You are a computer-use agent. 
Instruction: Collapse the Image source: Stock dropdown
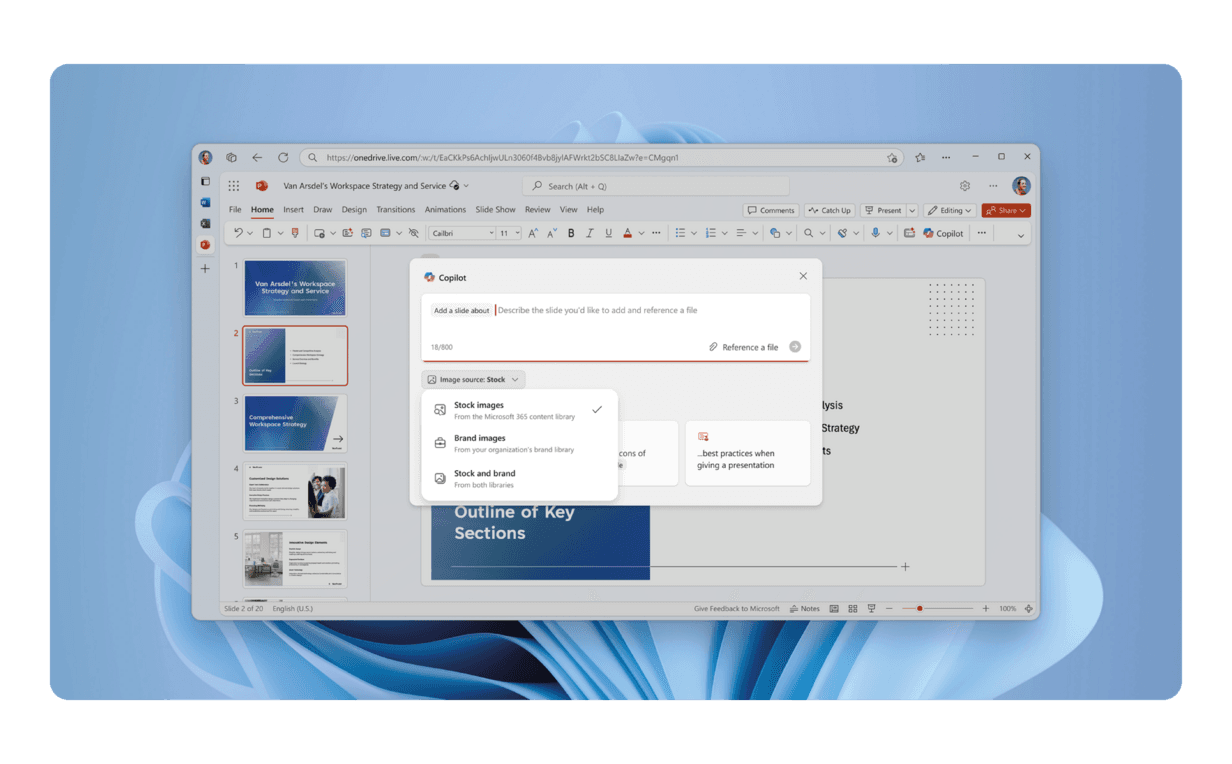click(x=473, y=380)
